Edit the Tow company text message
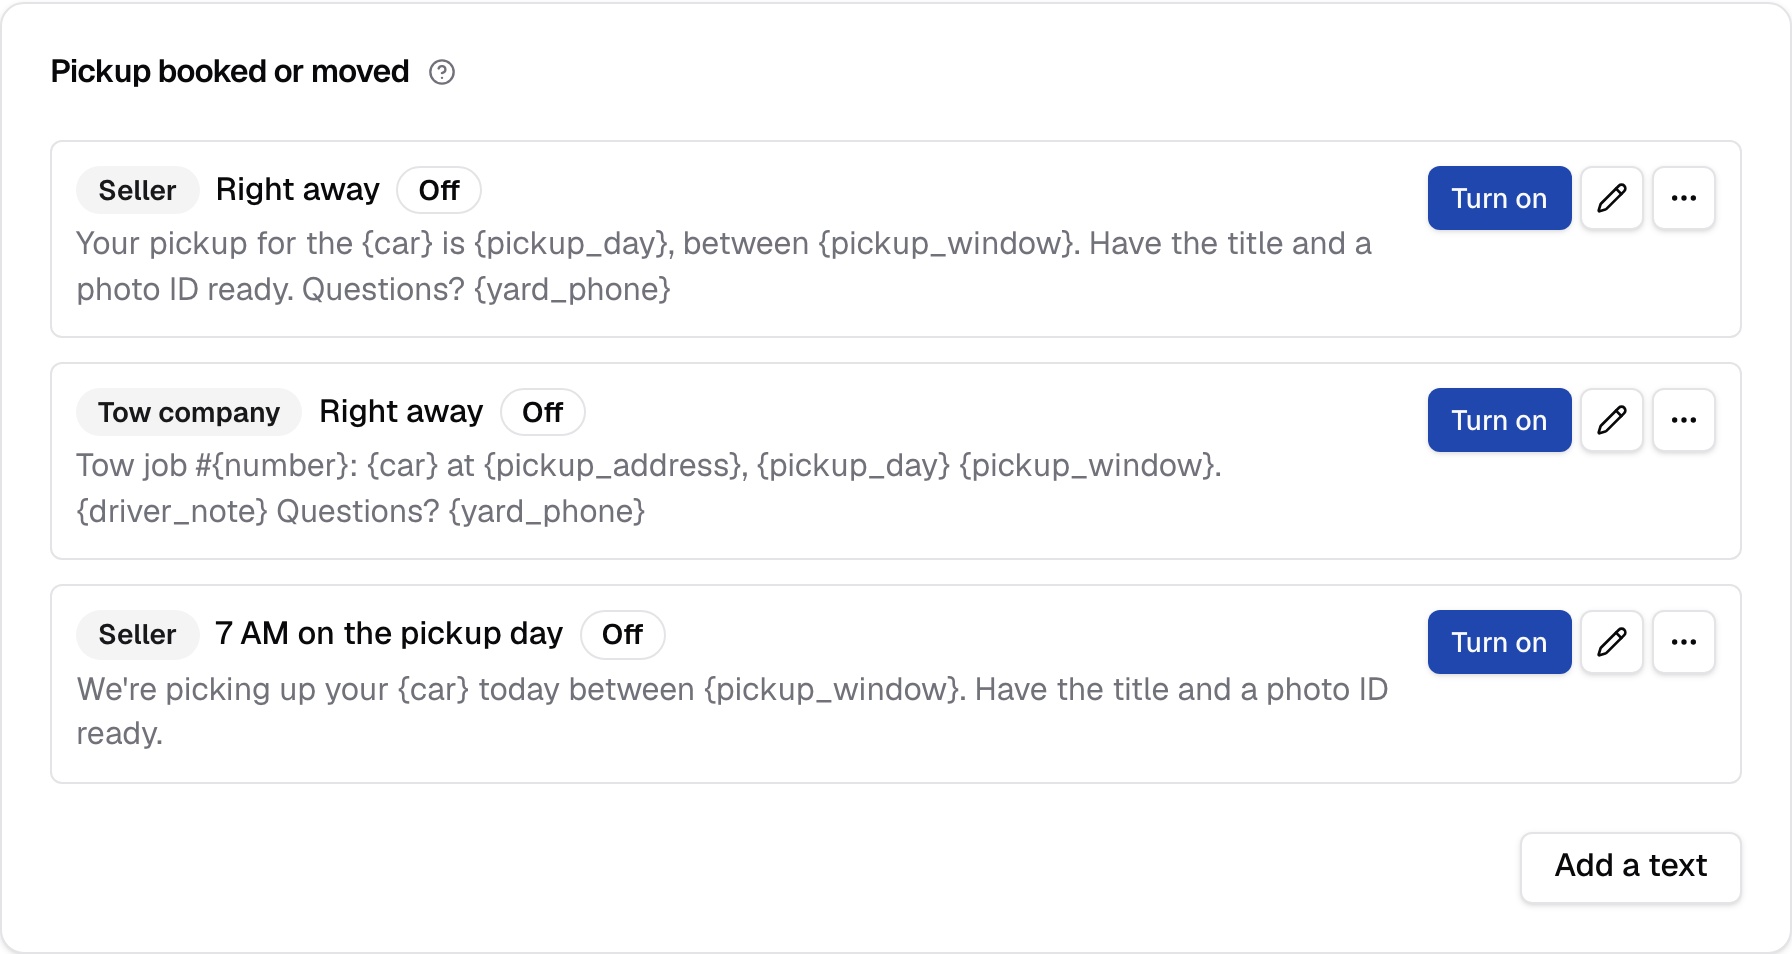Screen dimensions: 1792x954 pyautogui.click(x=1612, y=420)
